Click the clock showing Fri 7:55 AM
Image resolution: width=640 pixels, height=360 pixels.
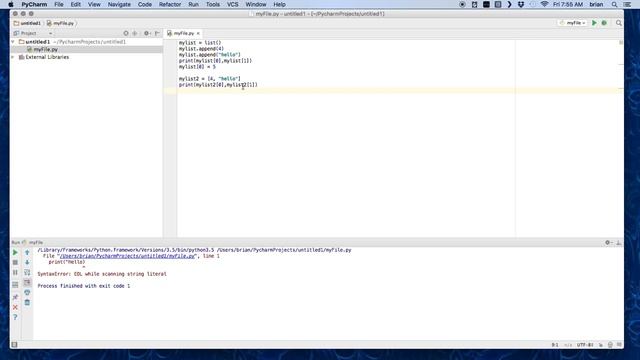click(x=568, y=4)
